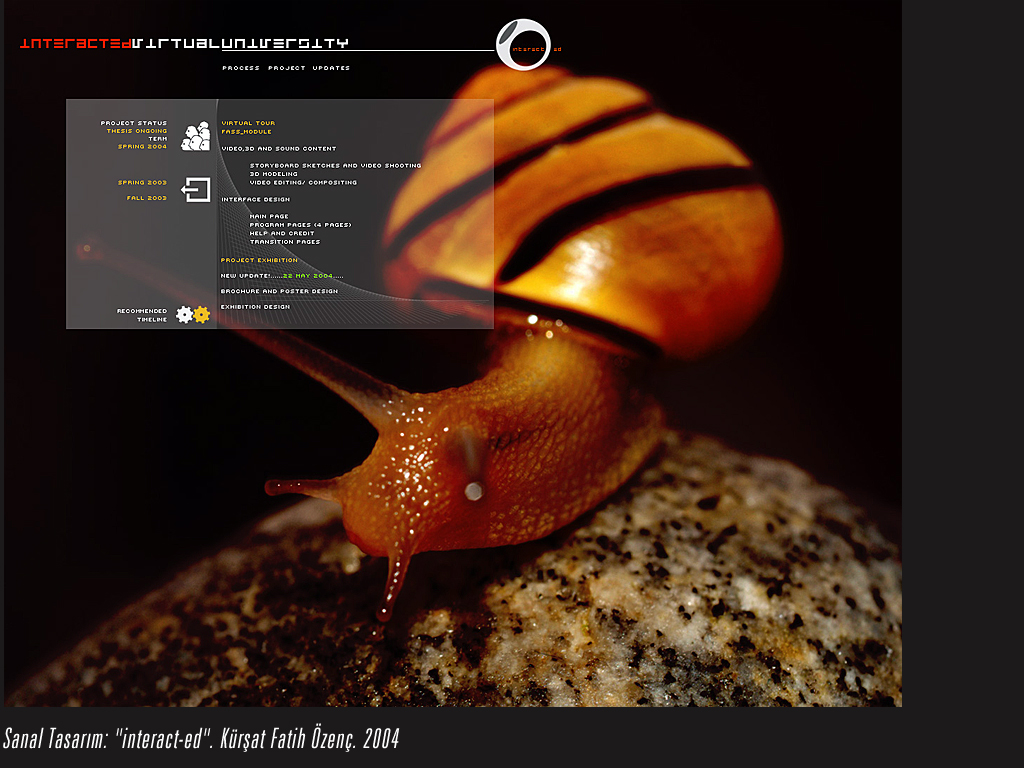Select the Fall 2003 term

click(x=146, y=198)
